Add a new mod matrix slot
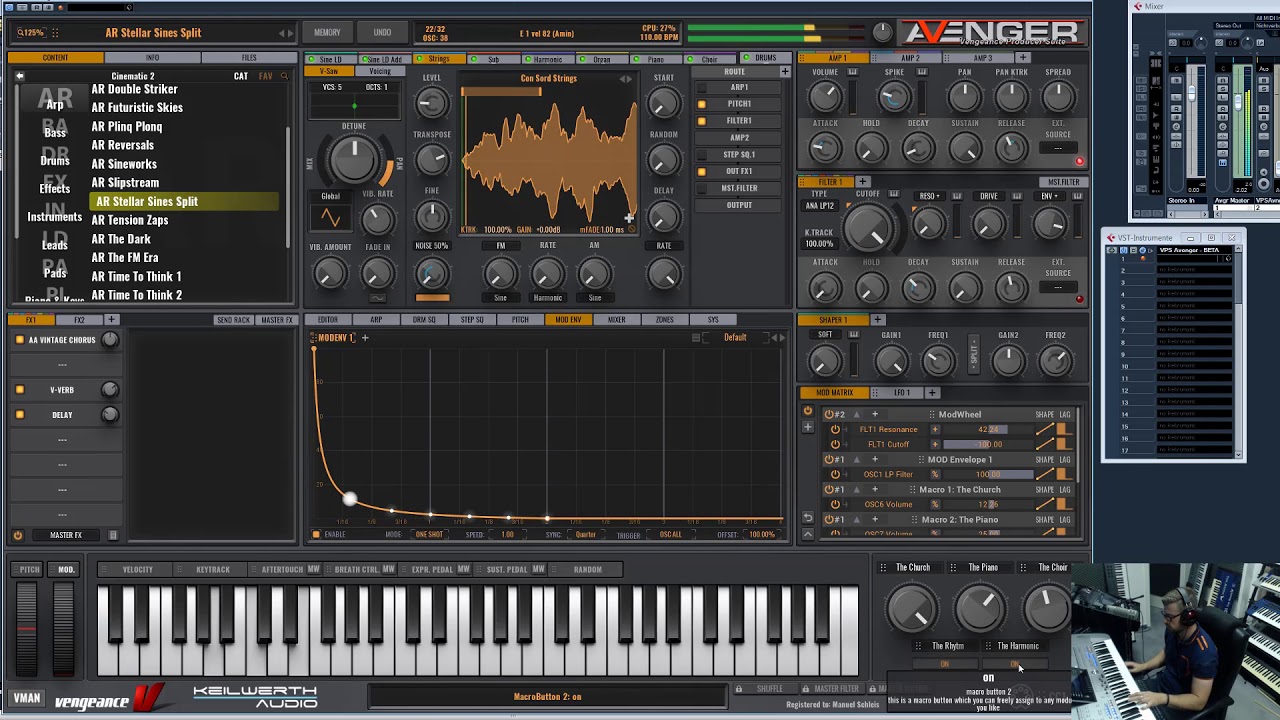Viewport: 1280px width, 720px height. click(808, 427)
